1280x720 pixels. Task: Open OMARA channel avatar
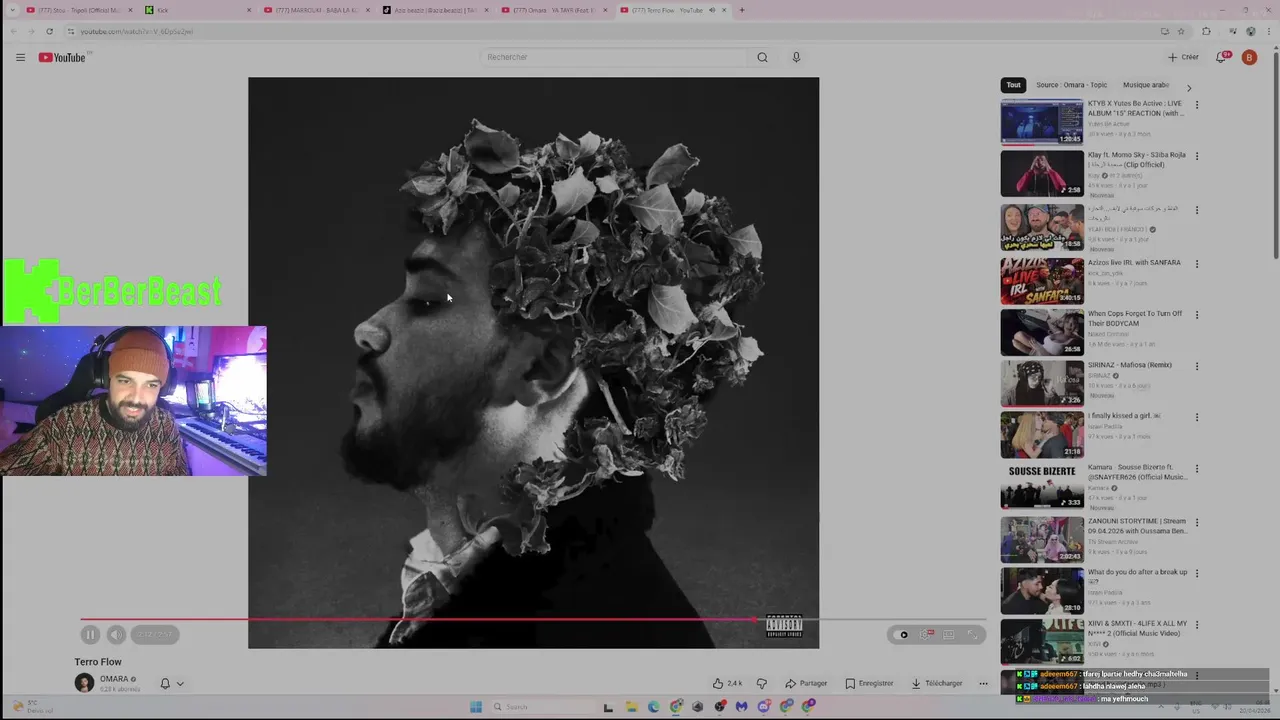pyautogui.click(x=84, y=683)
